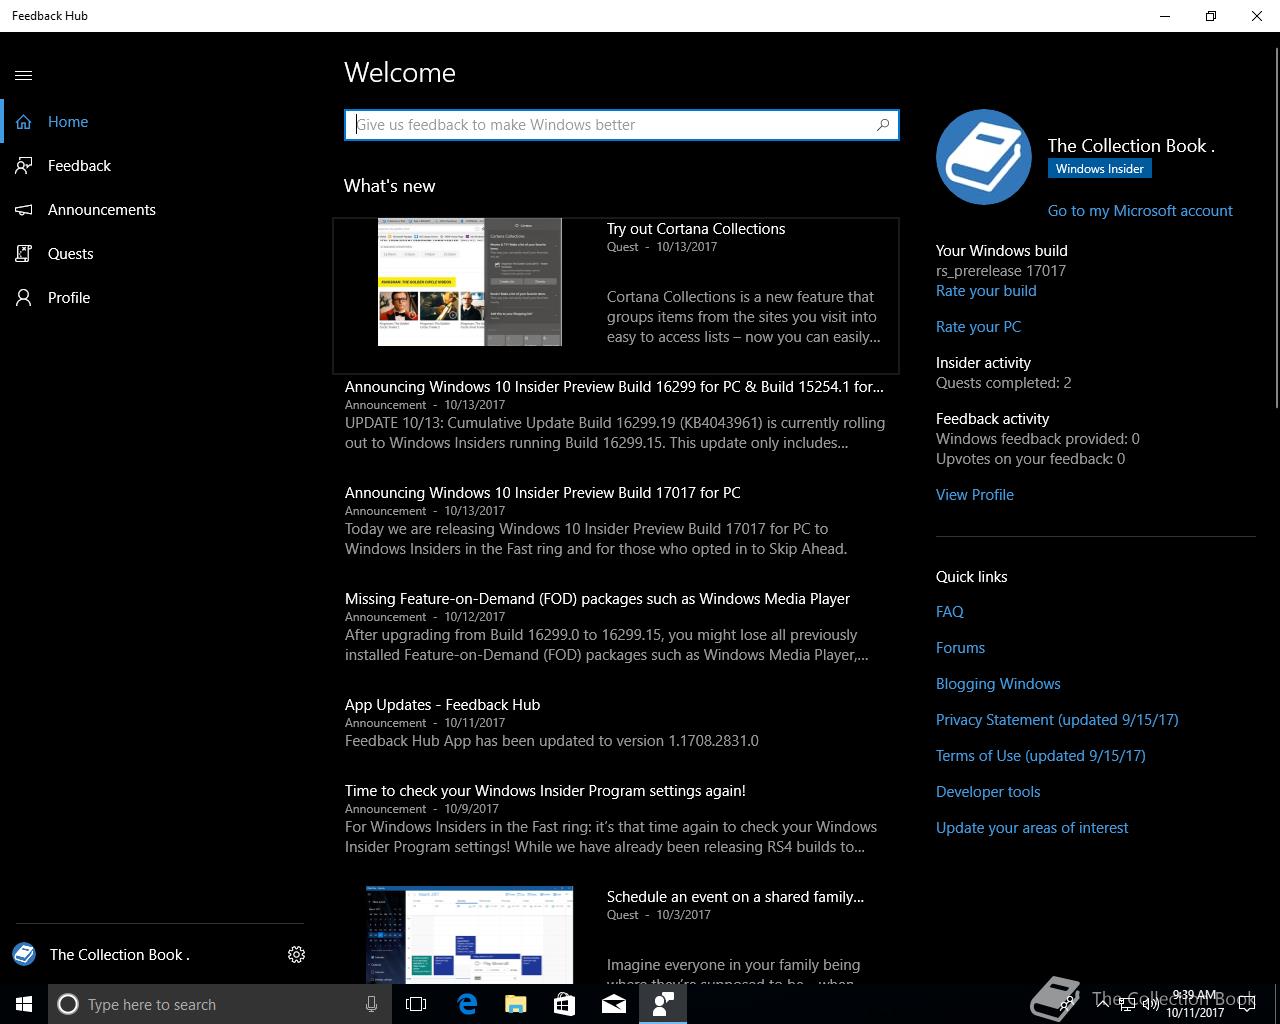Click the microphone icon in taskbar search
1280x1024 pixels.
[371, 1004]
